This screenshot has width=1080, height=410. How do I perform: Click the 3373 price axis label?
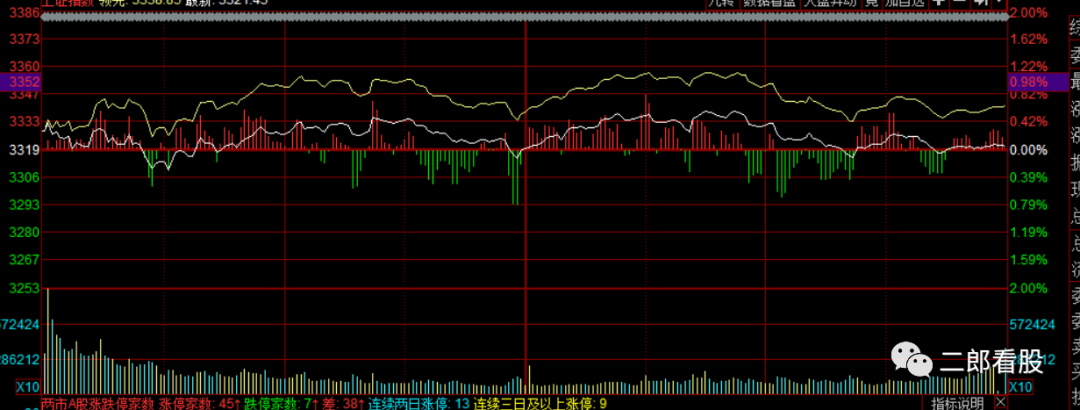click(x=25, y=40)
